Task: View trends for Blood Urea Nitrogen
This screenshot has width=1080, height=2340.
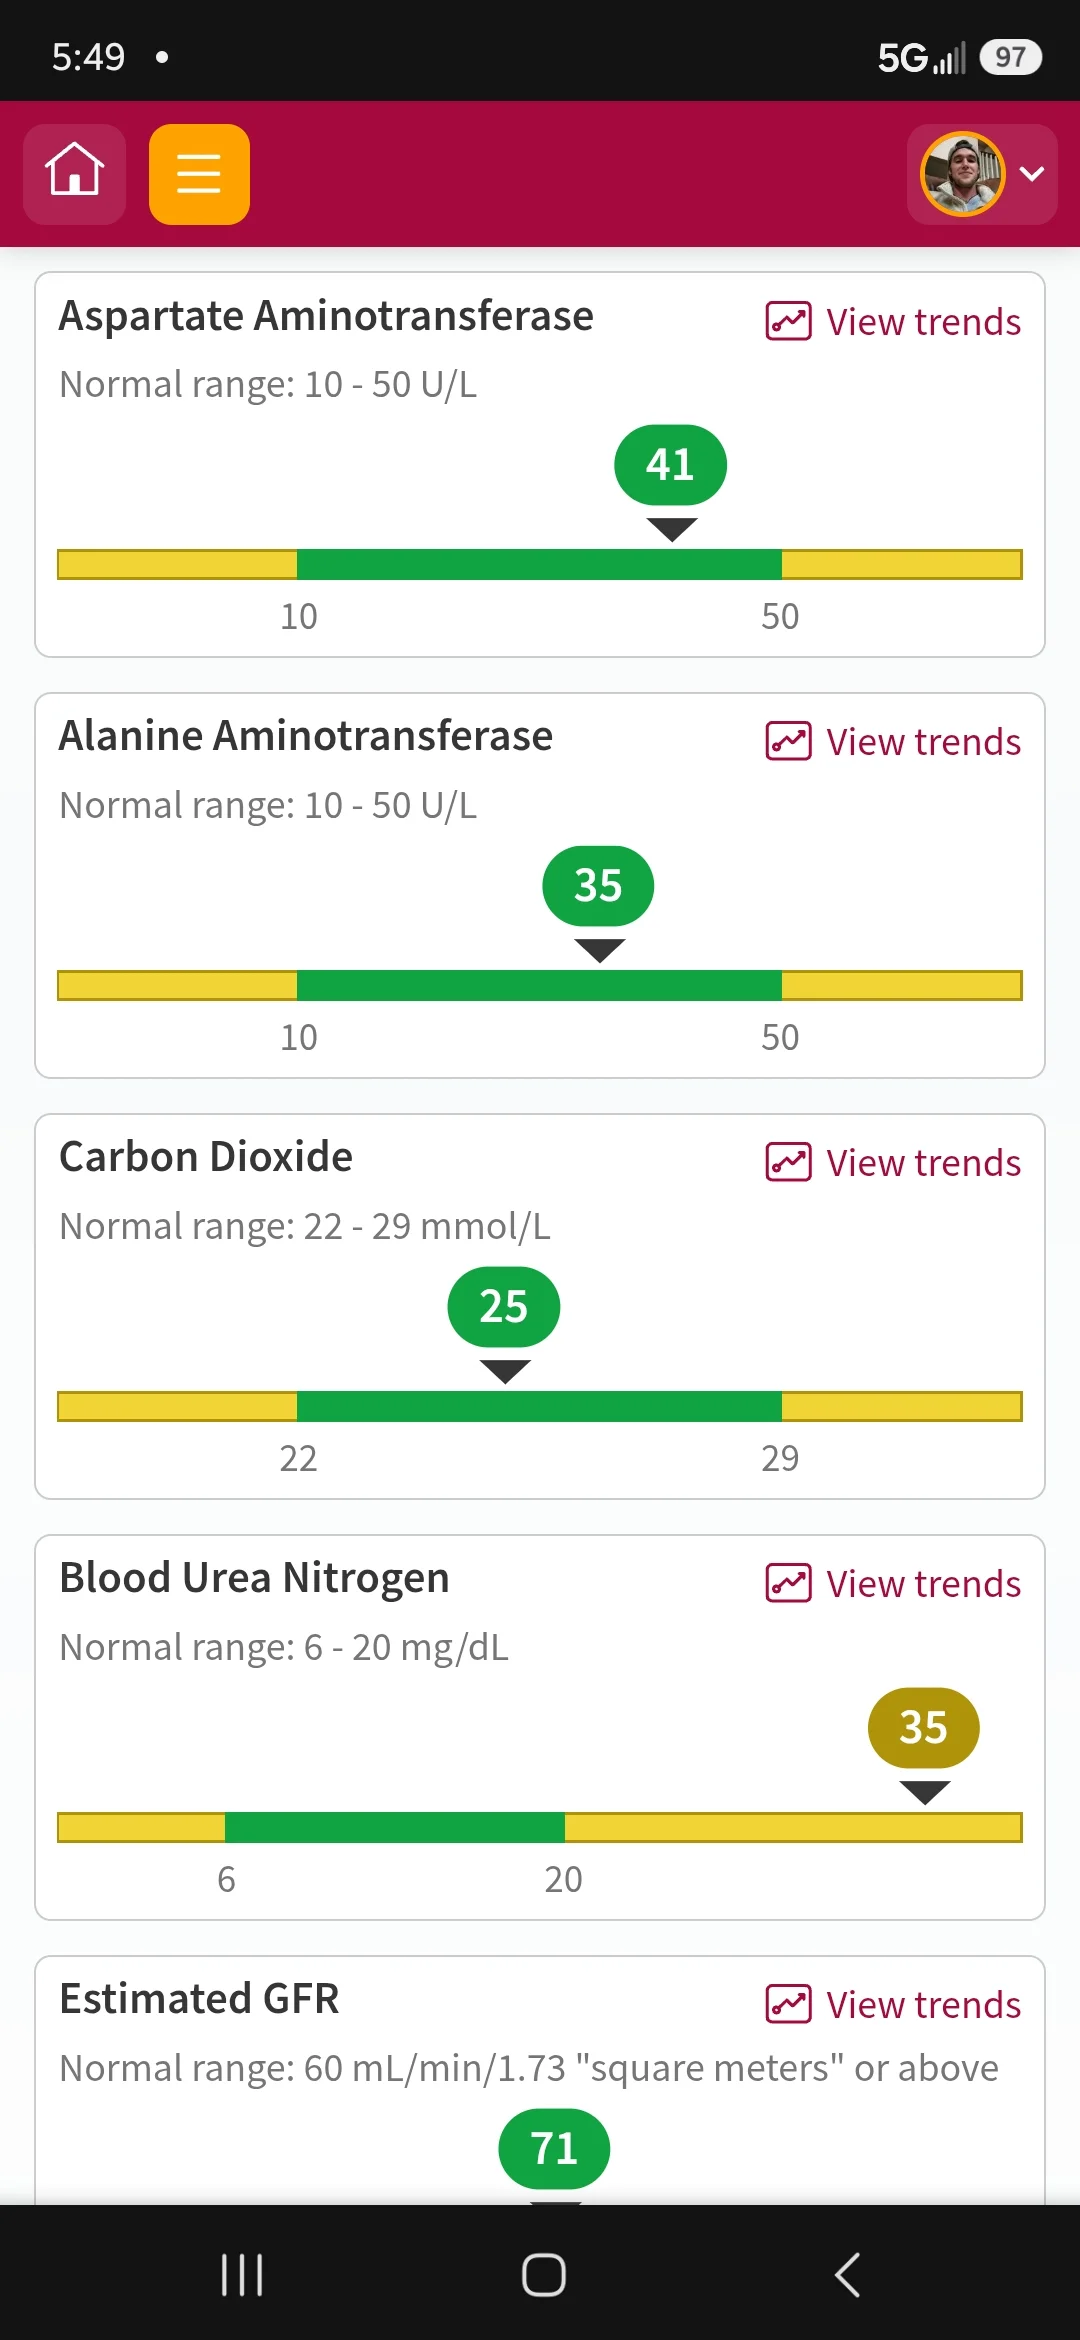Action: [x=893, y=1584]
